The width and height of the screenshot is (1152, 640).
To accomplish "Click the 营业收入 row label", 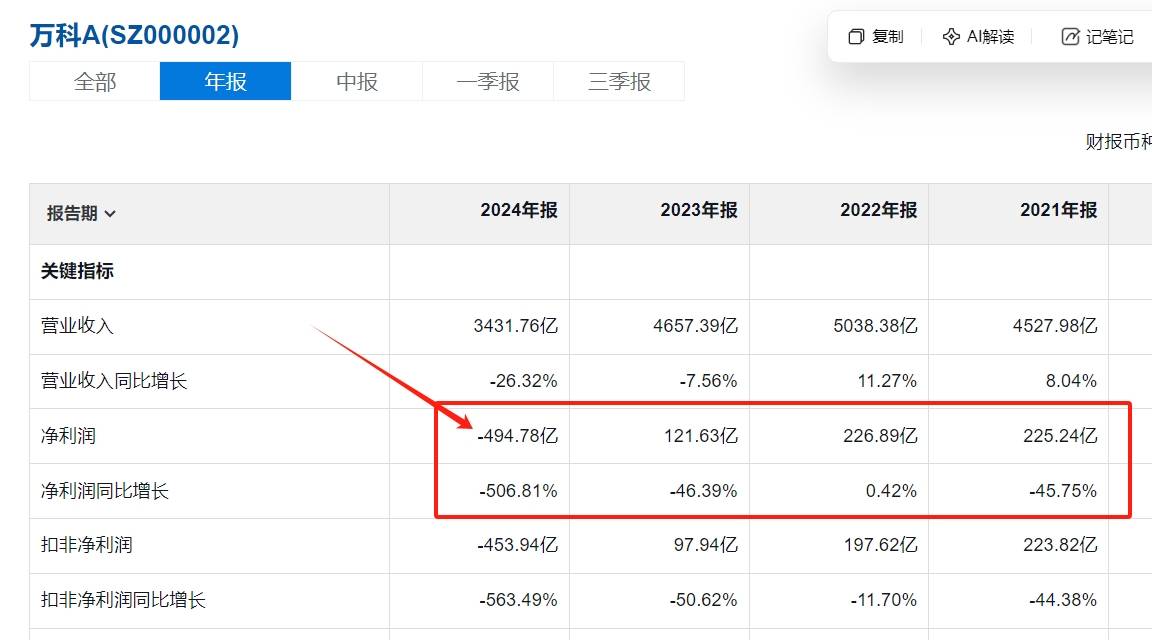I will (x=77, y=326).
